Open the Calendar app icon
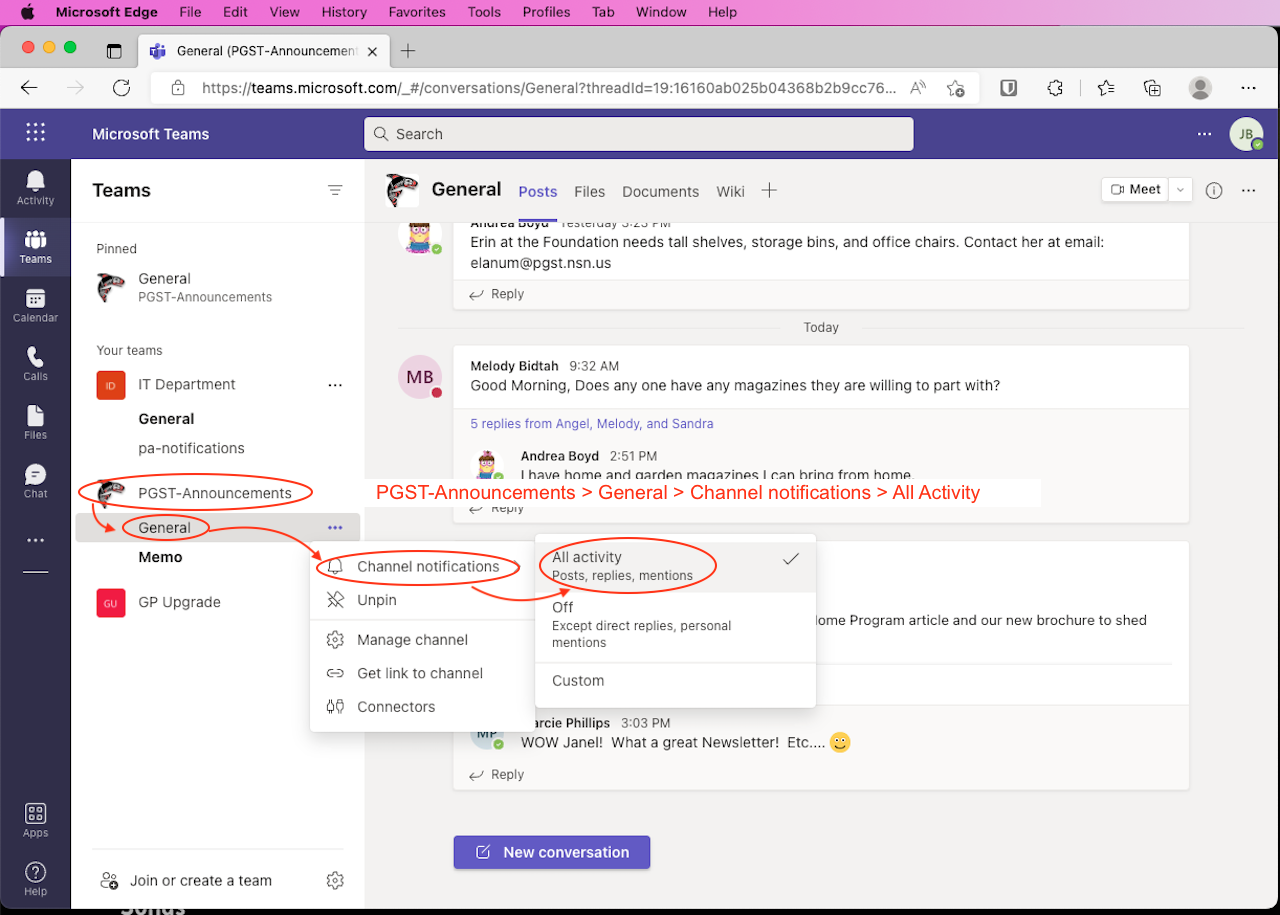The image size is (1280, 915). tap(35, 305)
